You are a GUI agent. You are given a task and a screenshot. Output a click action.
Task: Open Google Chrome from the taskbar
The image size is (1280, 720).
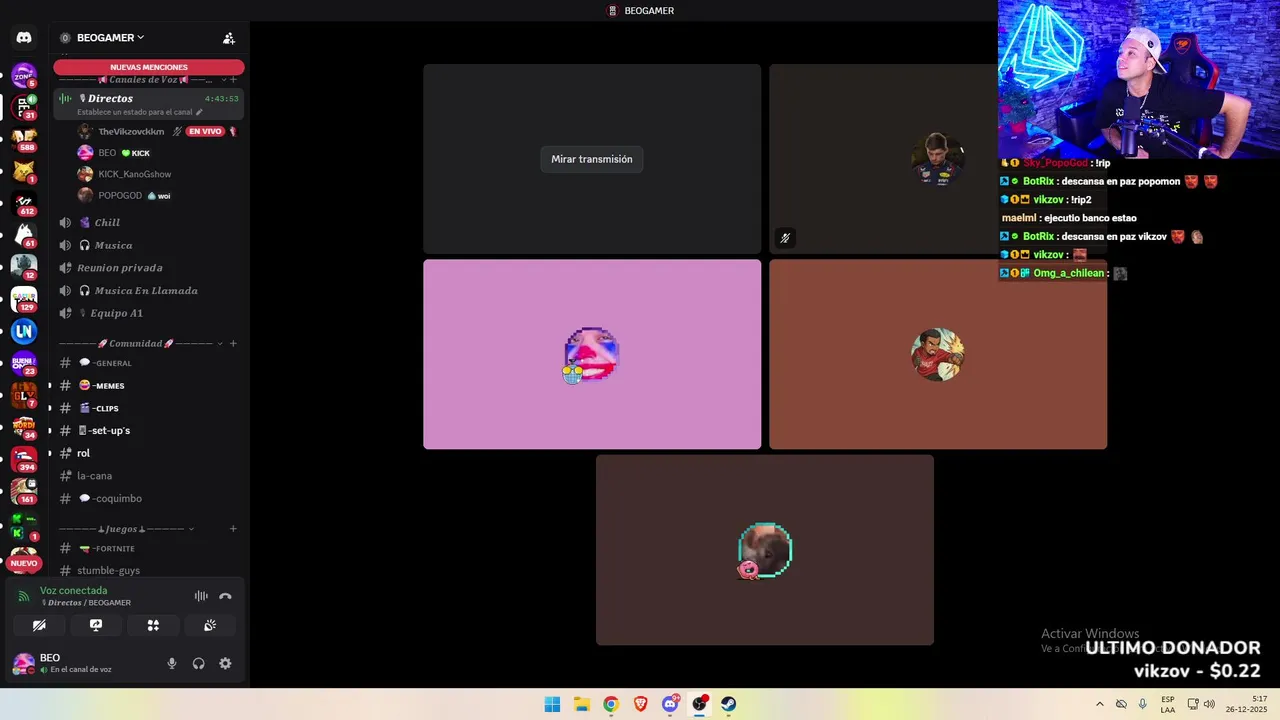click(611, 704)
